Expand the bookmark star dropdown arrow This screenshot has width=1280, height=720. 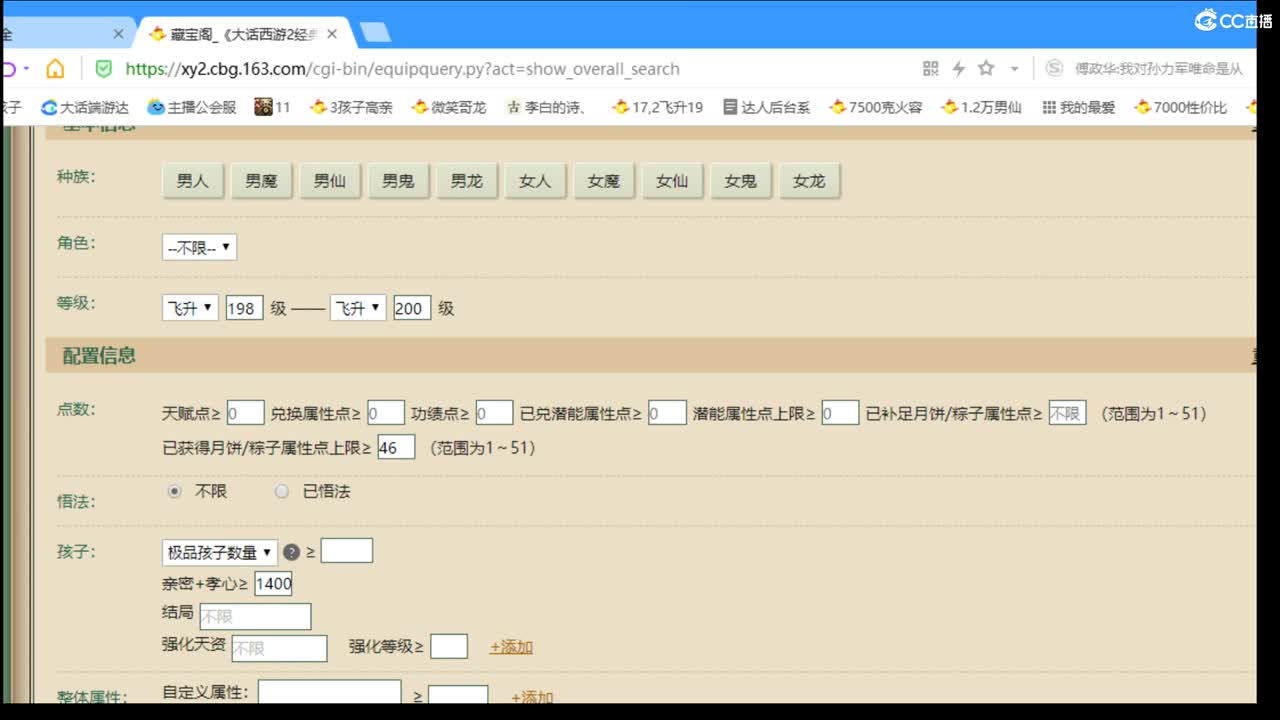coord(1014,69)
